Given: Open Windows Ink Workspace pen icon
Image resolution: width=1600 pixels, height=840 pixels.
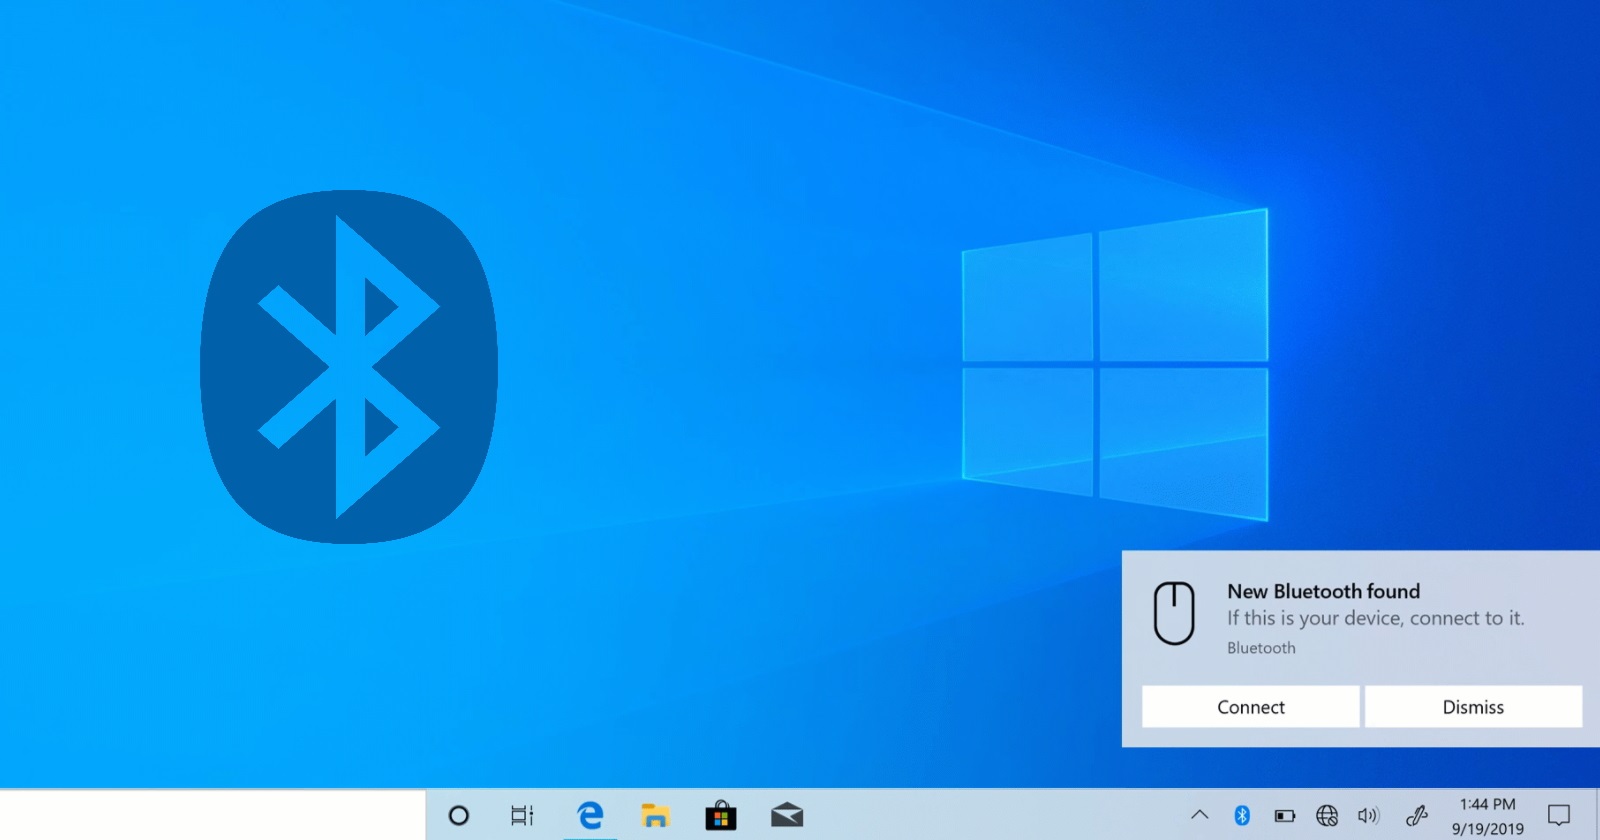Looking at the screenshot, I should (1417, 816).
